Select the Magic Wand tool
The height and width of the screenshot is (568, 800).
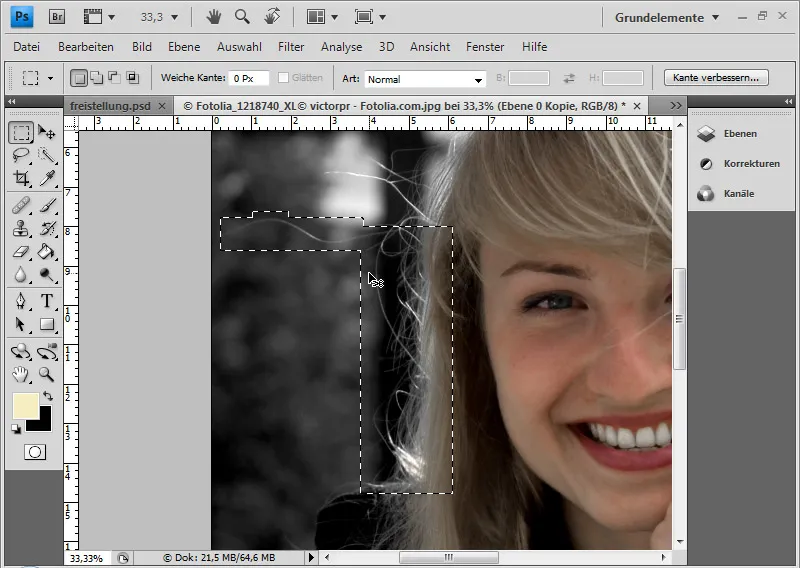(47, 155)
